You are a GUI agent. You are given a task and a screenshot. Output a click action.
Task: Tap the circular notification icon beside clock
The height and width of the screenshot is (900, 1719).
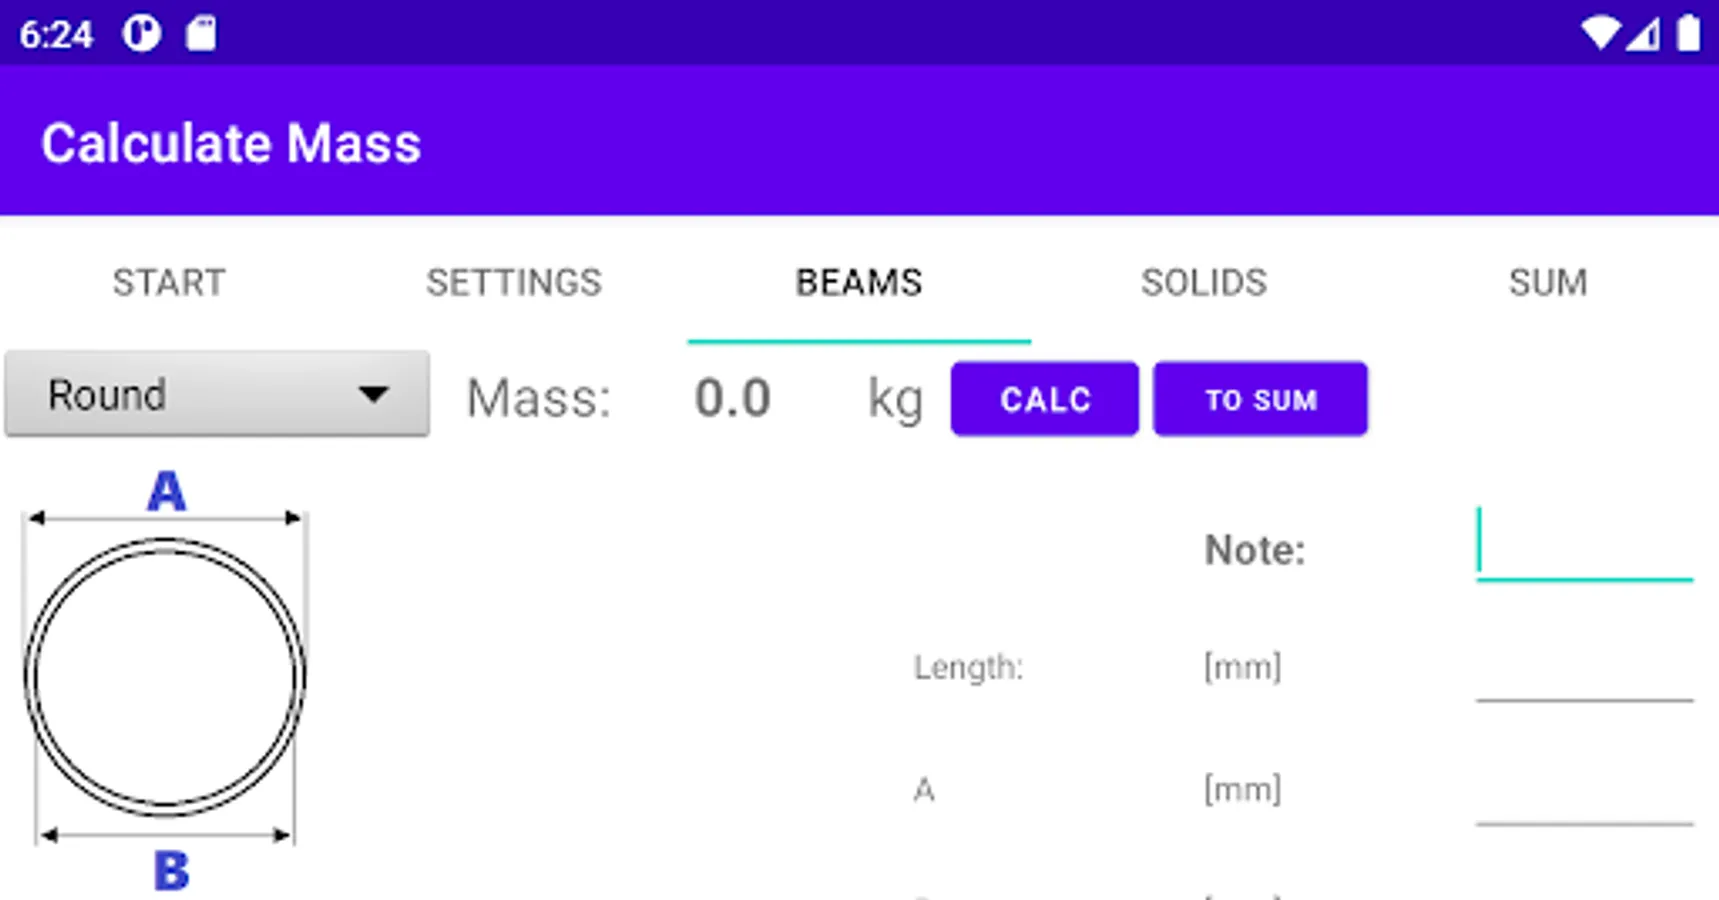(x=141, y=34)
